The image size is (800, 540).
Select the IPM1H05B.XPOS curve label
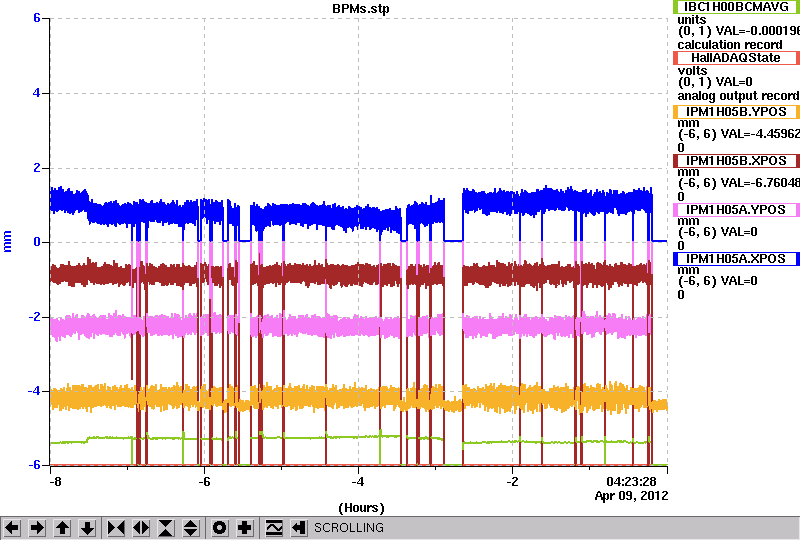[736, 161]
